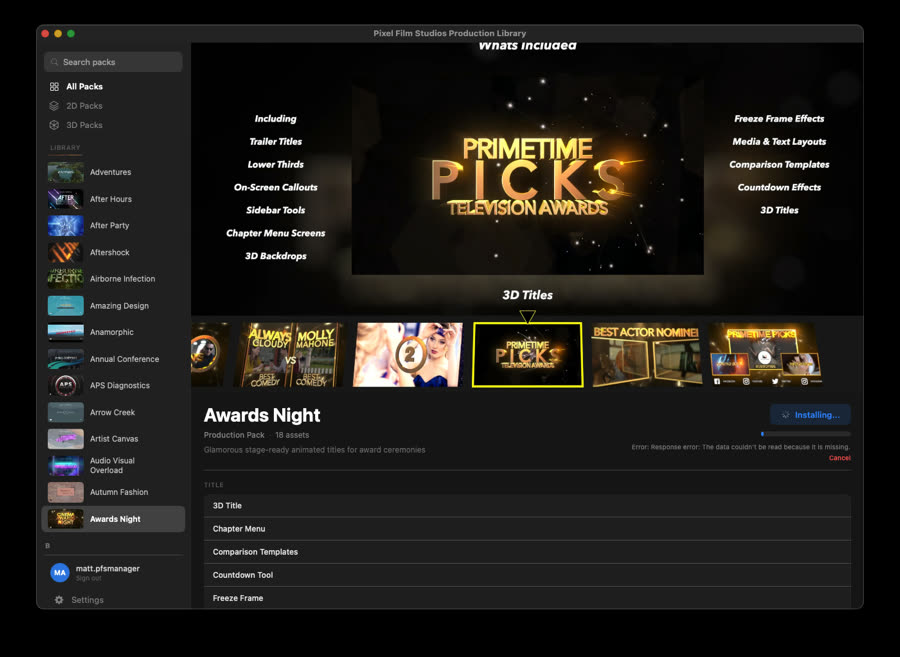Click the After Hours pack thumbnail icon

click(65, 199)
